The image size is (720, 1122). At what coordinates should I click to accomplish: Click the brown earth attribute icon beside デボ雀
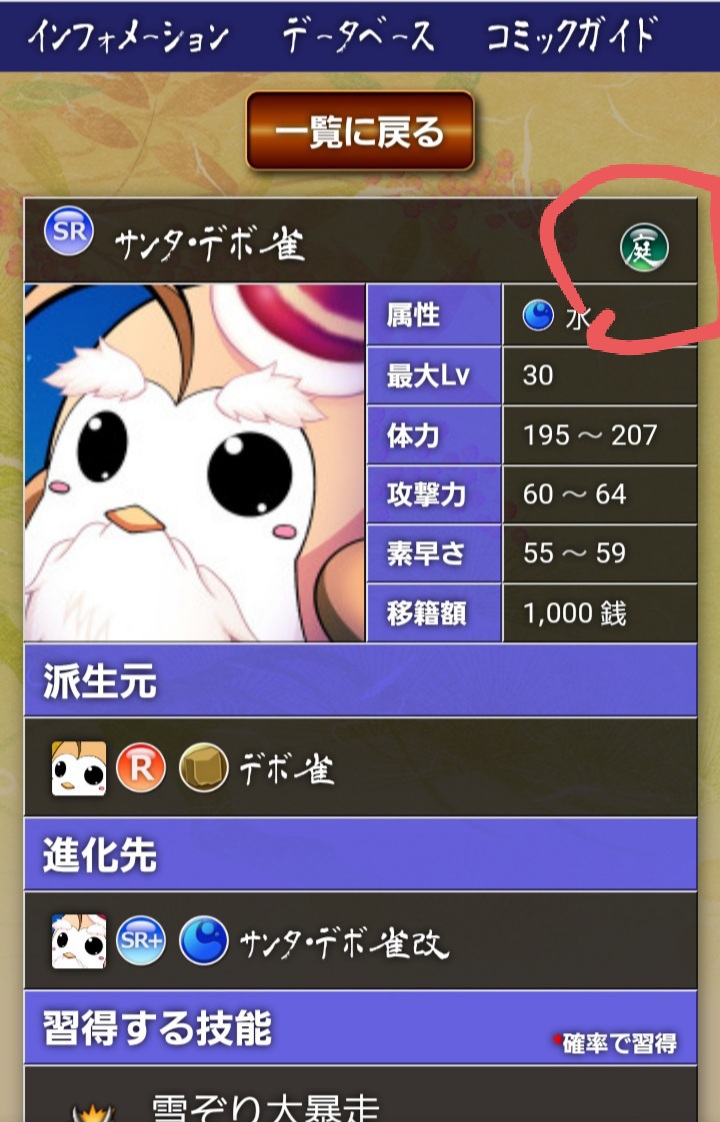(x=203, y=768)
